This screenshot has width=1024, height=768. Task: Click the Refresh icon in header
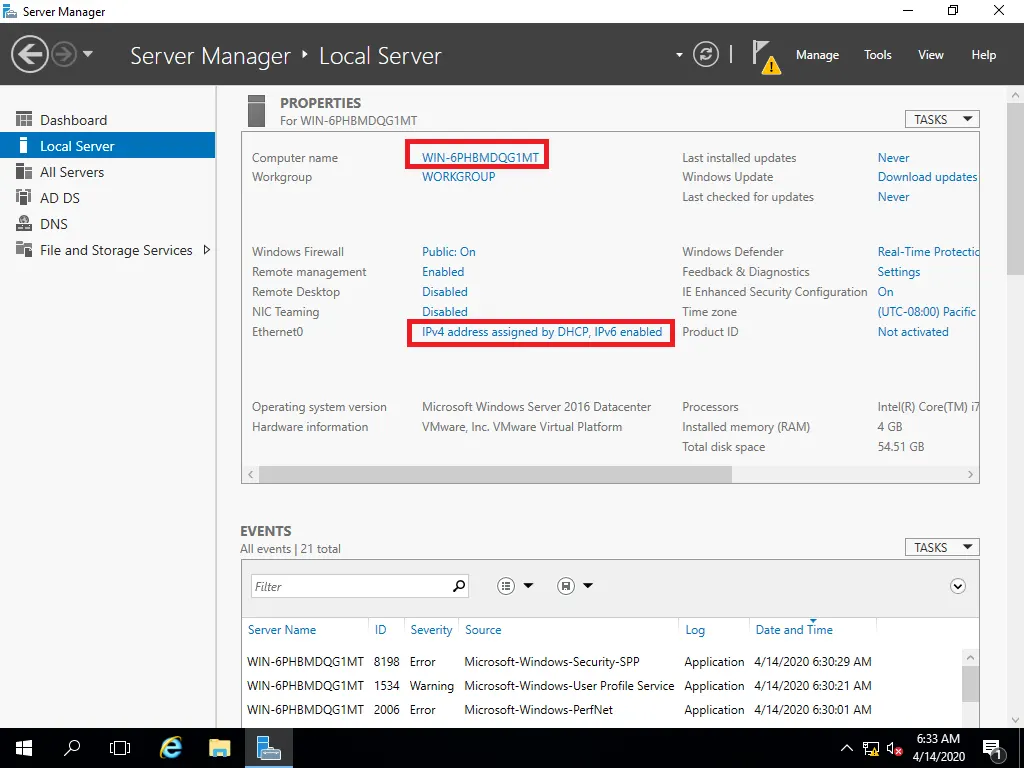pyautogui.click(x=706, y=54)
